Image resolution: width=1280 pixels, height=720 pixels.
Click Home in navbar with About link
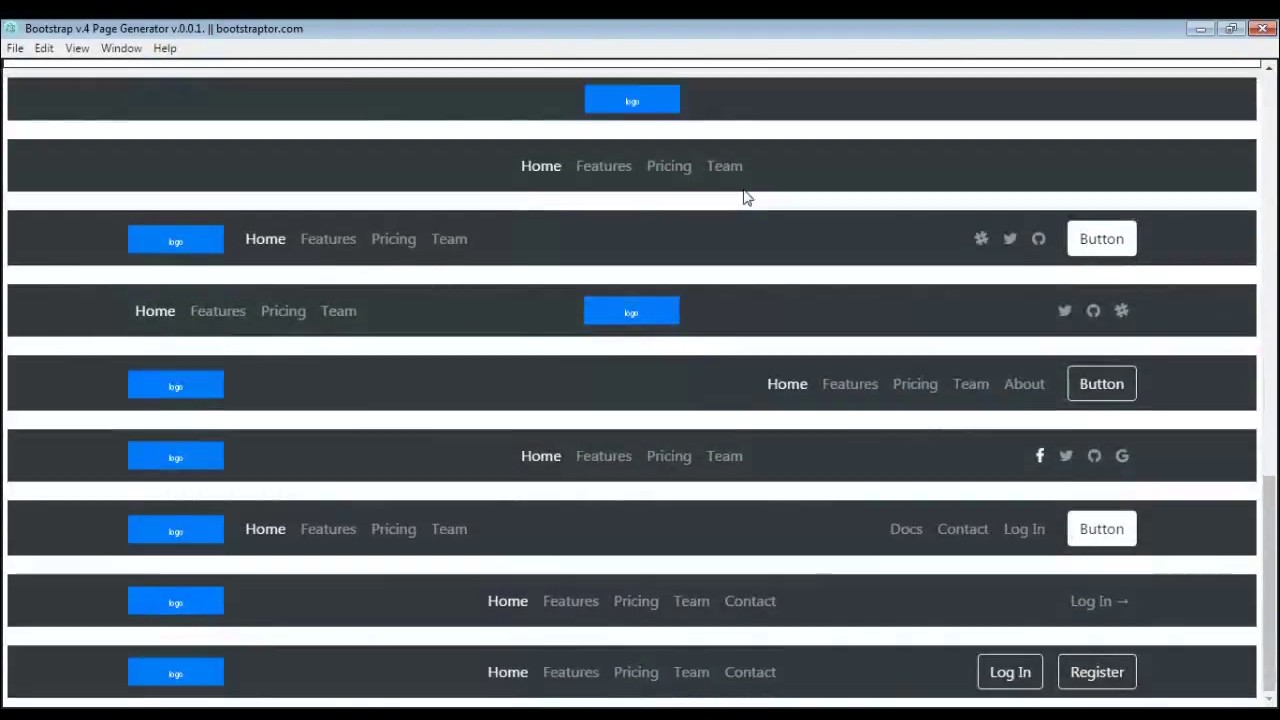[x=787, y=384]
